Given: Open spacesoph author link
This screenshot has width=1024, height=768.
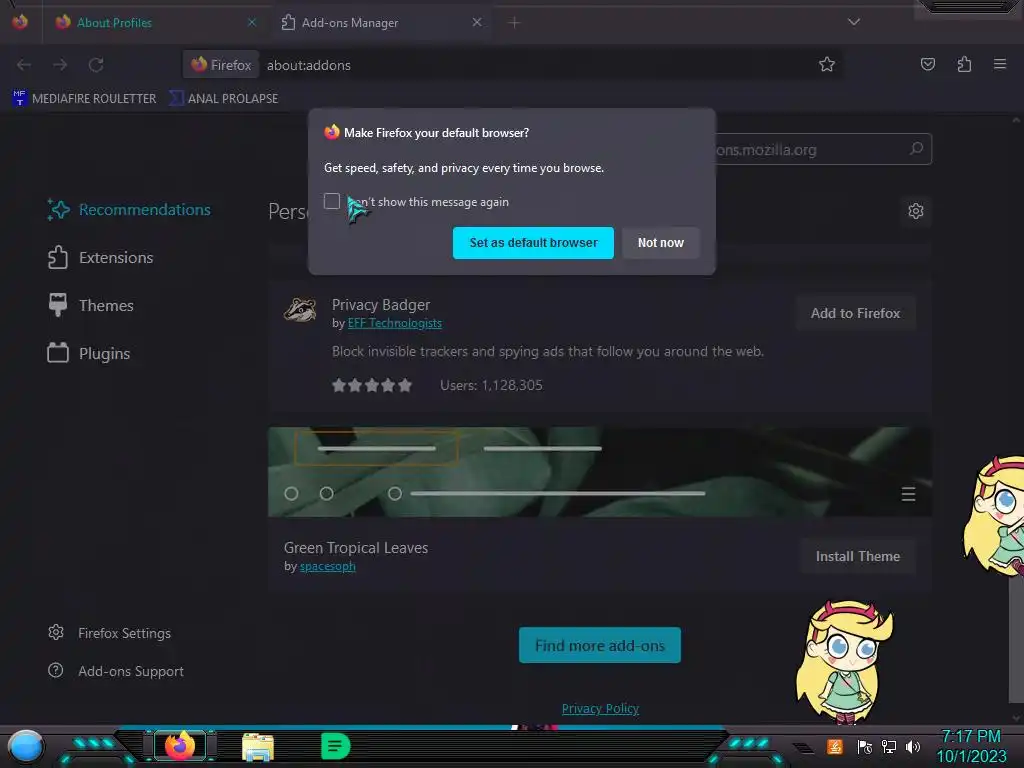Looking at the screenshot, I should click(x=327, y=566).
